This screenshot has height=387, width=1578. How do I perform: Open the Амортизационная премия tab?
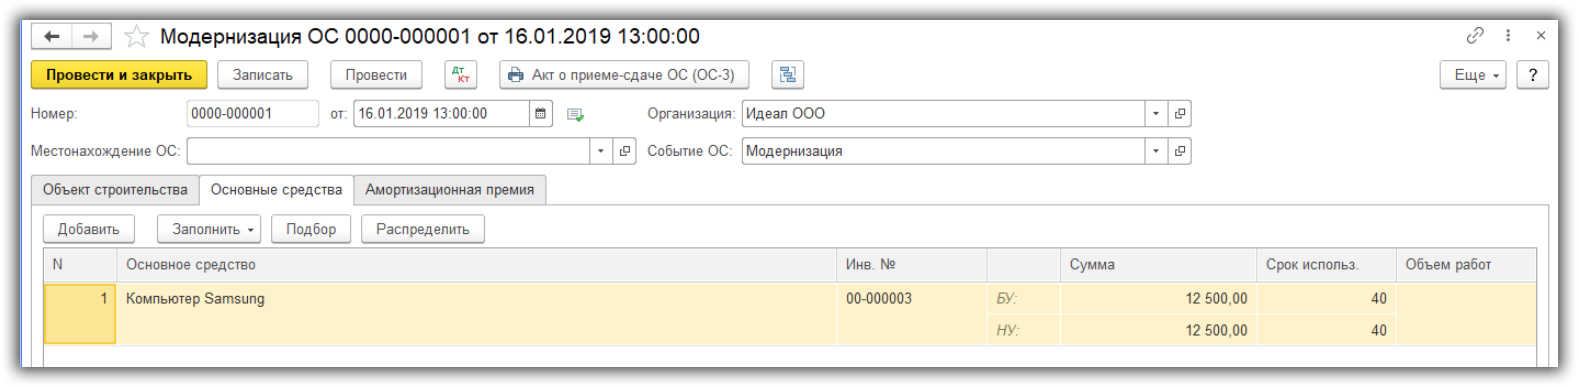click(x=449, y=190)
